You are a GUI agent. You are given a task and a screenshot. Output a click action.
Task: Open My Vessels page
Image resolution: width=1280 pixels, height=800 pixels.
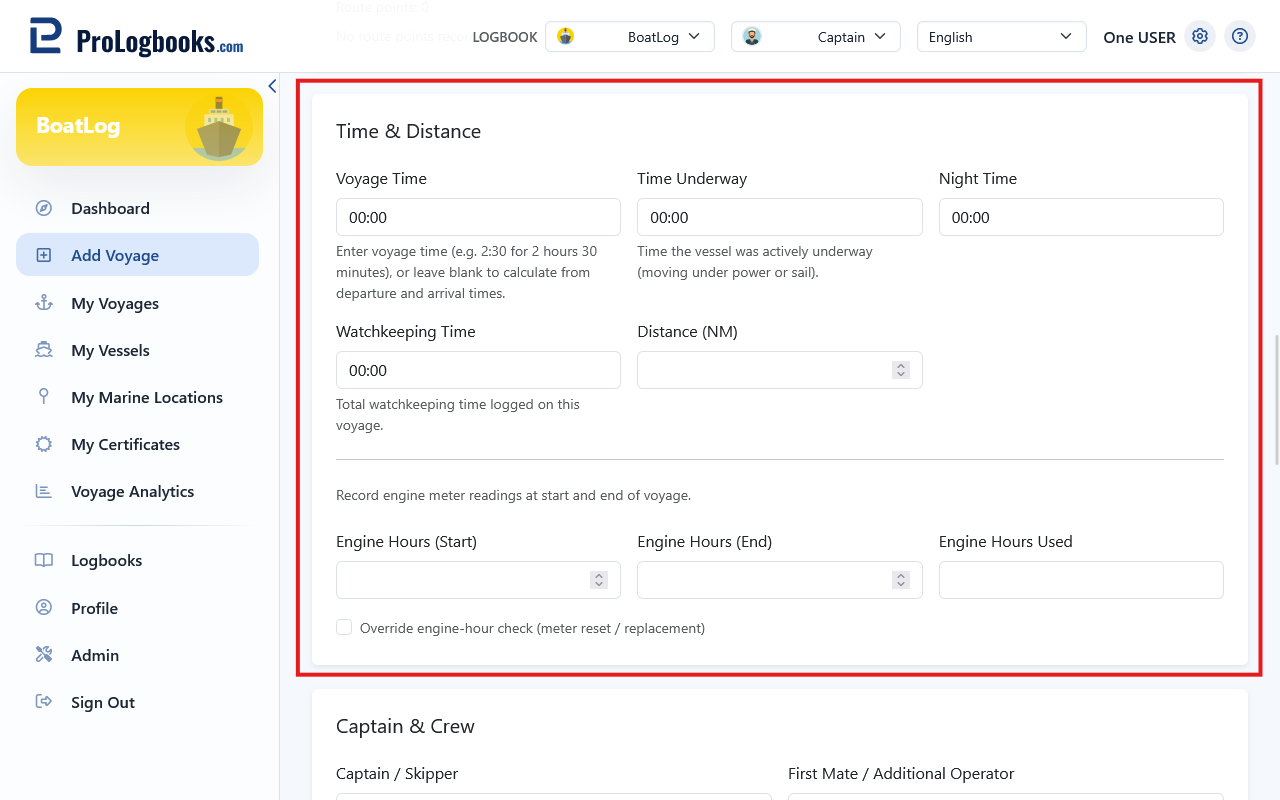[x=137, y=350]
